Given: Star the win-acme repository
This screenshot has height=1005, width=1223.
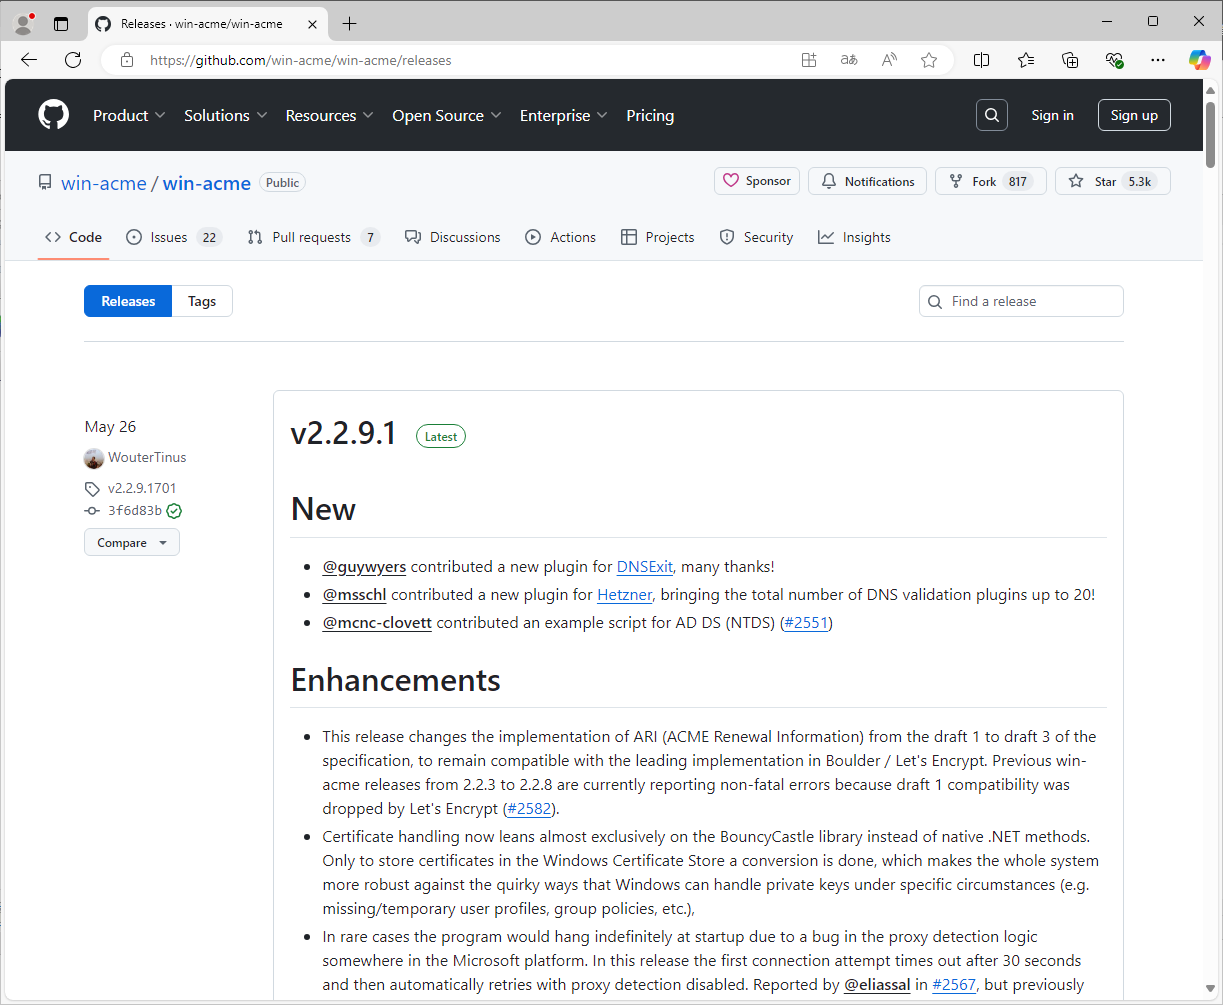Looking at the screenshot, I should pos(1112,181).
